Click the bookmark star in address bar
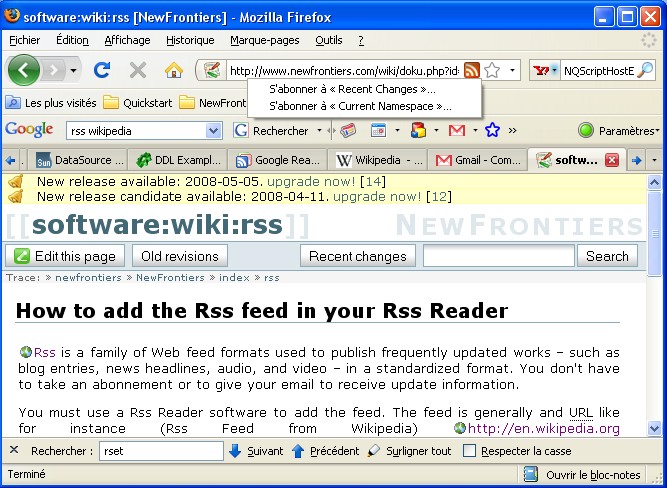 492,70
